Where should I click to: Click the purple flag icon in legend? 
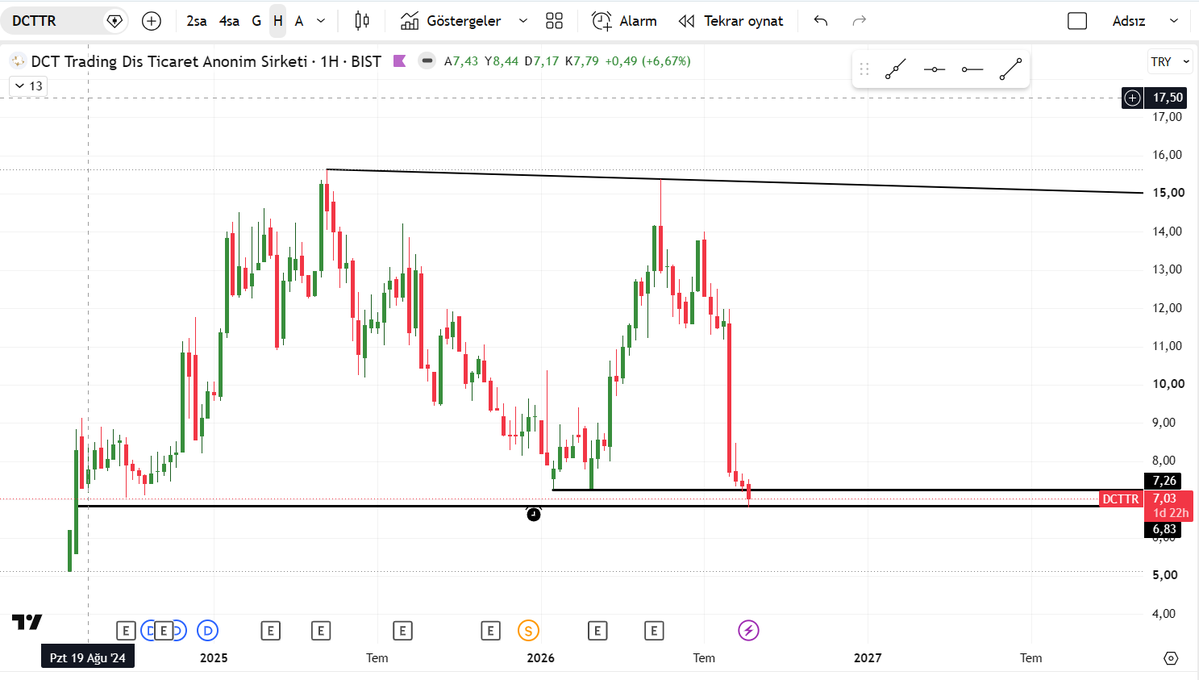pos(399,61)
